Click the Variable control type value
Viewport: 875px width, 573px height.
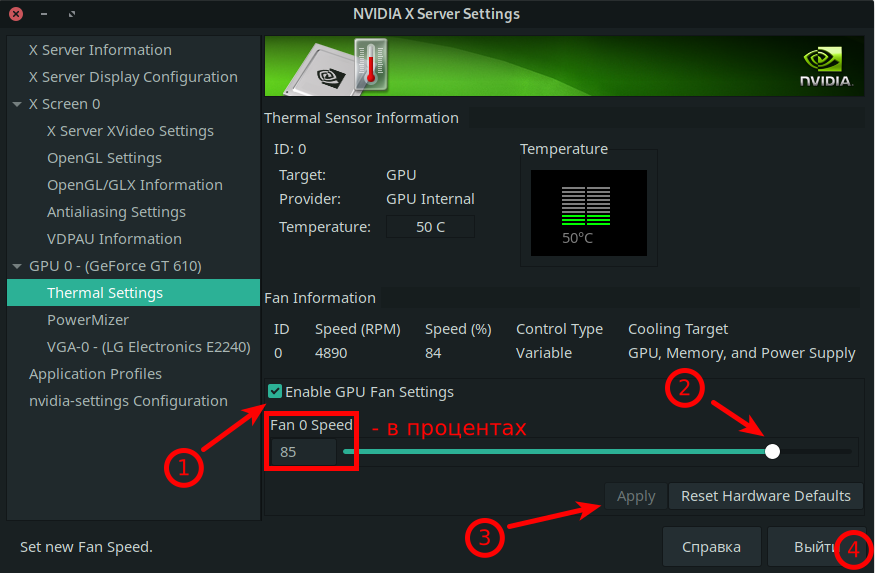click(544, 353)
